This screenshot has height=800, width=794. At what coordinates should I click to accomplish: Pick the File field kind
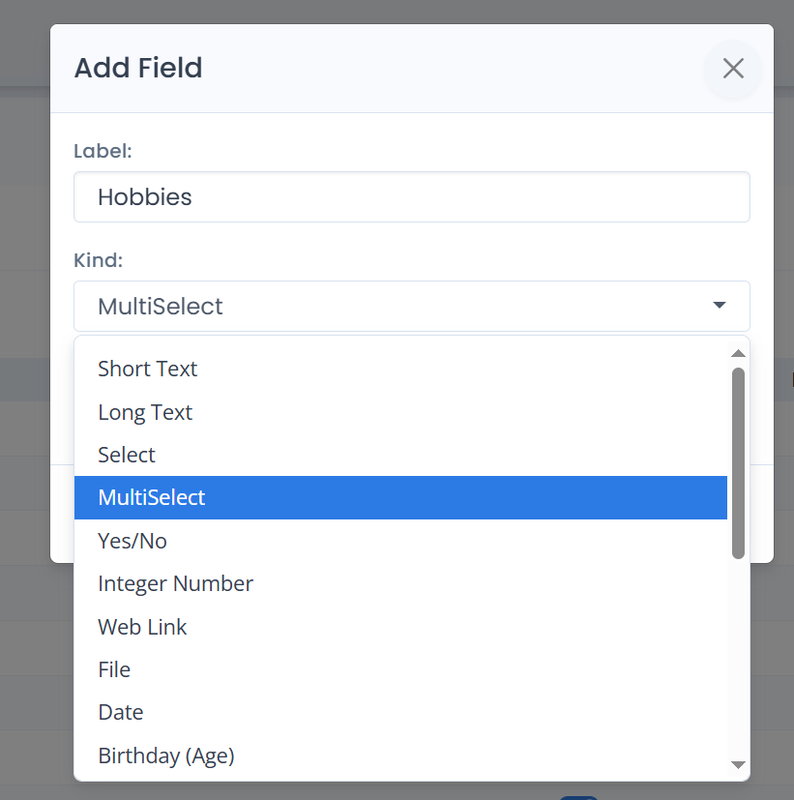(x=114, y=670)
